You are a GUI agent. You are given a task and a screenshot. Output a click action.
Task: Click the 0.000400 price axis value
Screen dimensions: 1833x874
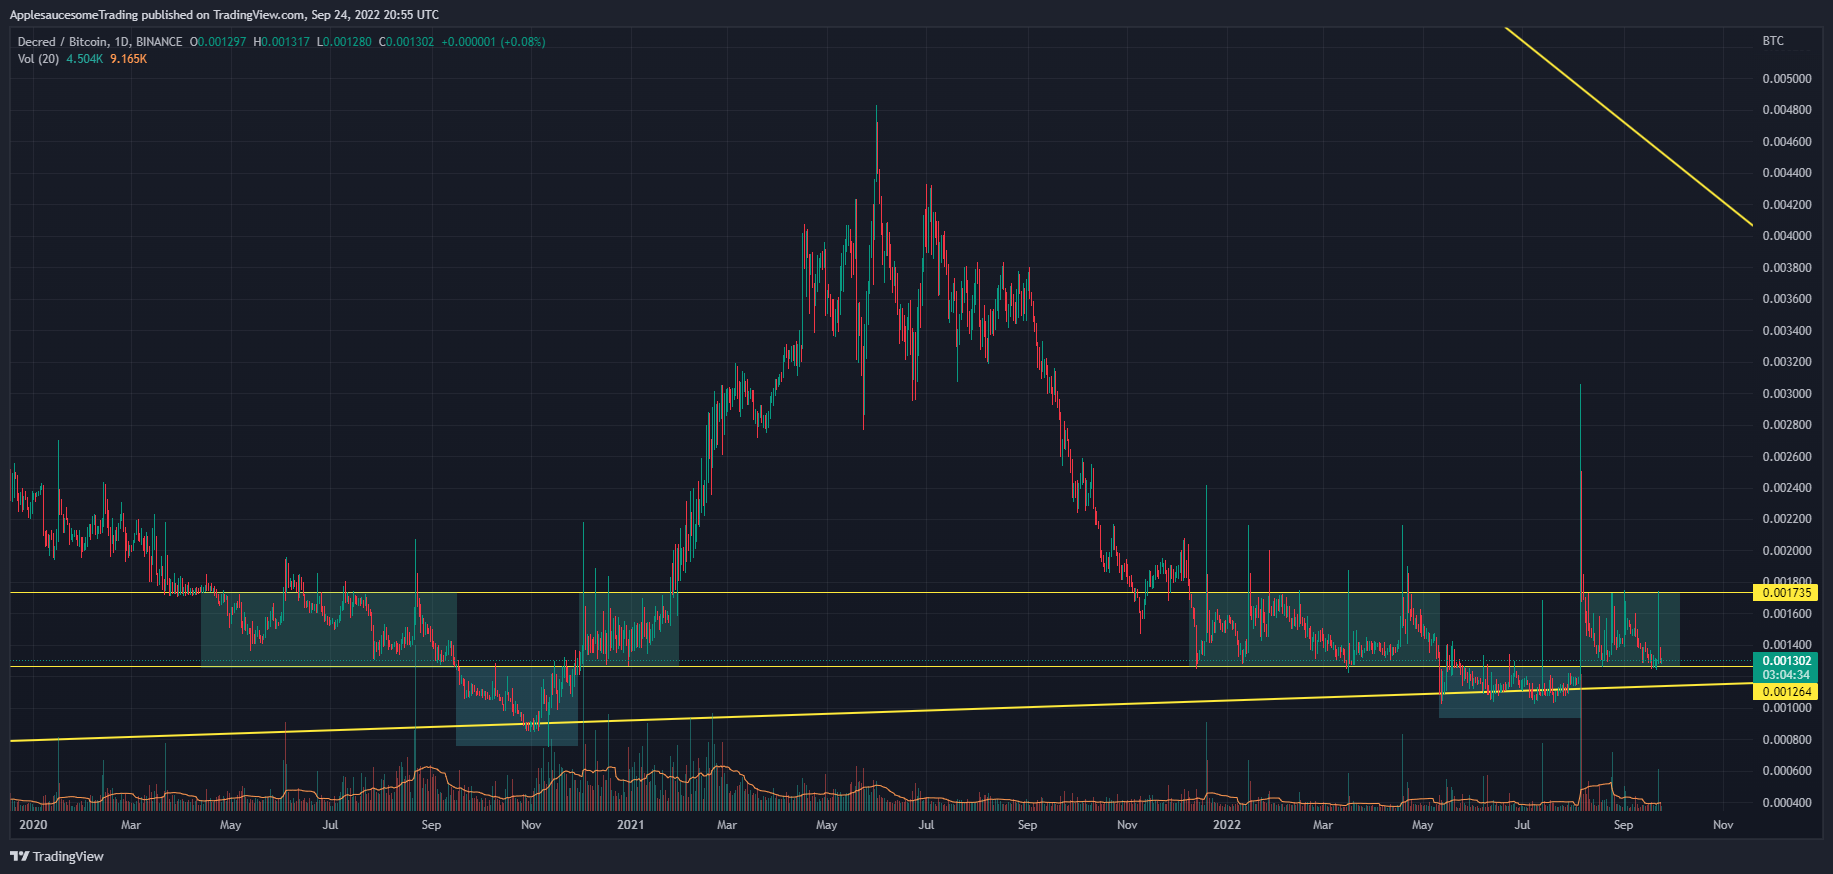click(1786, 803)
